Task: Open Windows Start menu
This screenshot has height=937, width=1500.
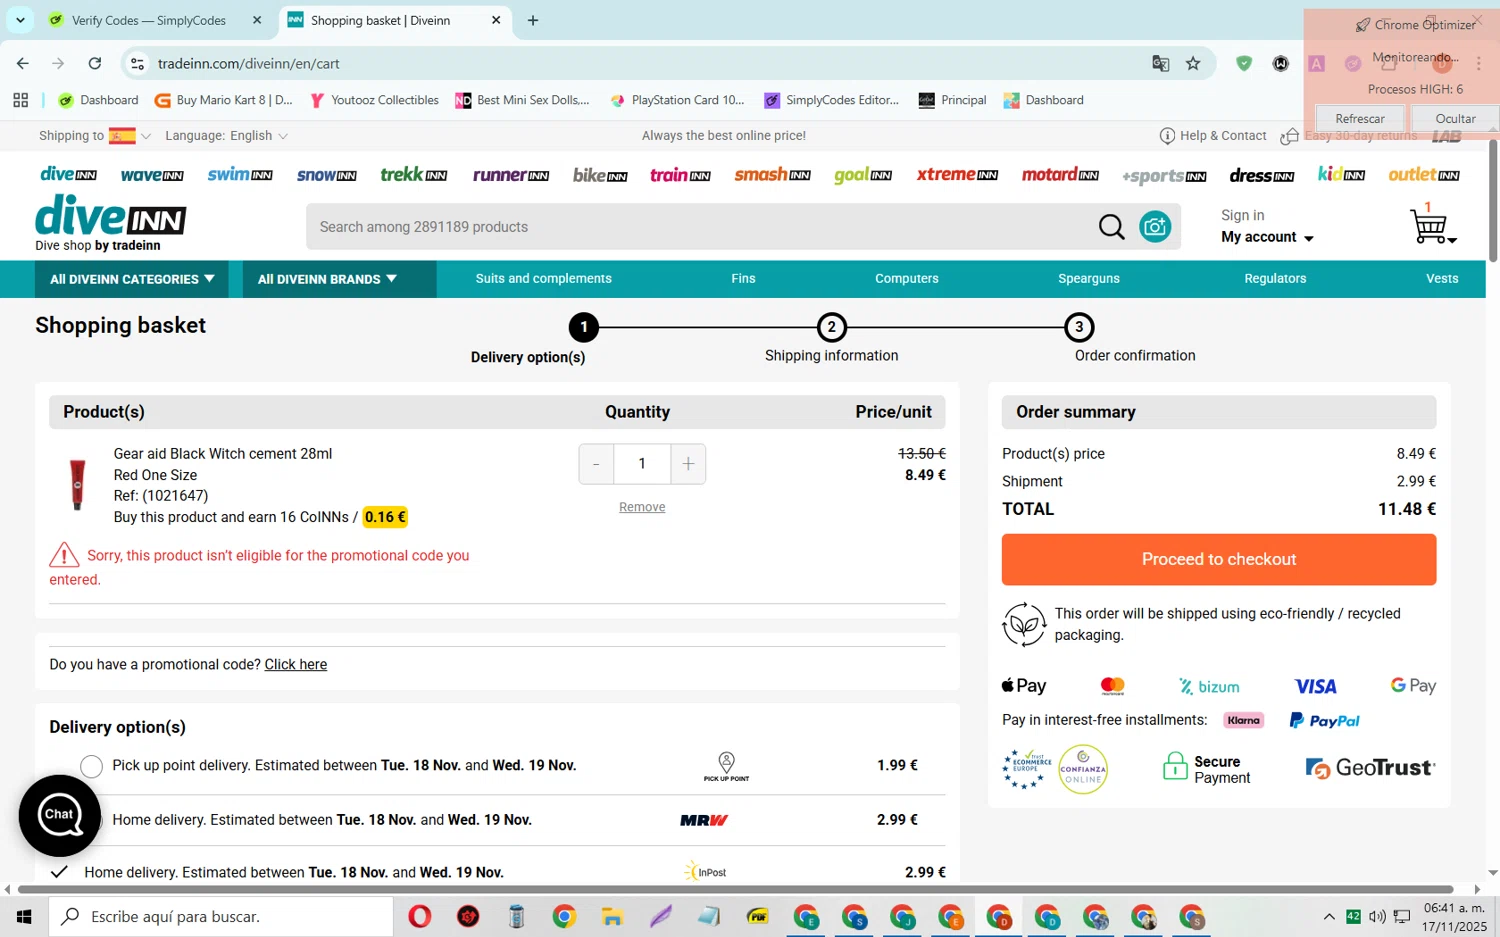Action: pyautogui.click(x=24, y=916)
